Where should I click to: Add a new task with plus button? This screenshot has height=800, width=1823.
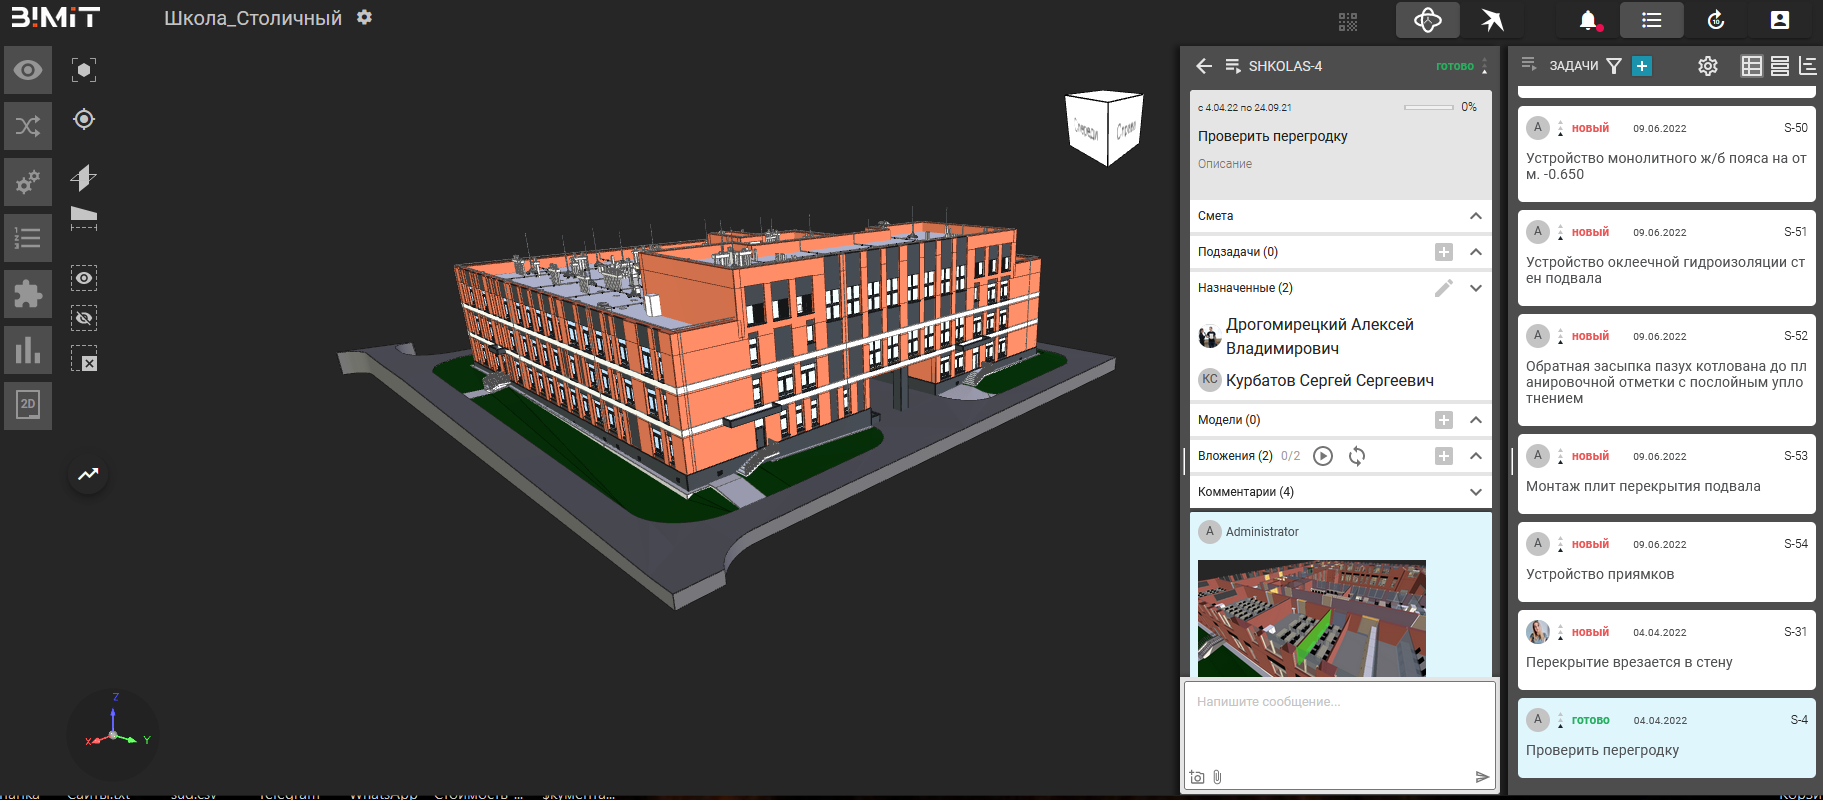[1641, 66]
